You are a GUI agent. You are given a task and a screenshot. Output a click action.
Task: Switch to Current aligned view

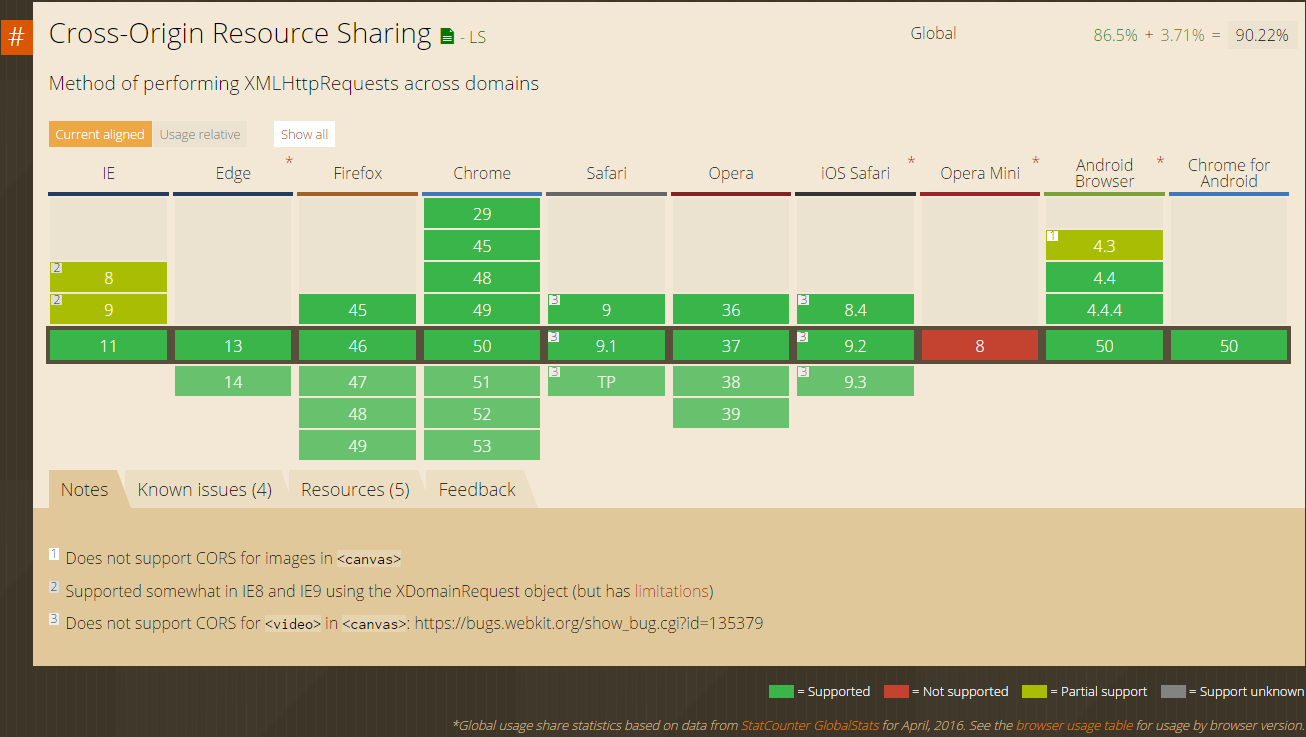[x=100, y=134]
